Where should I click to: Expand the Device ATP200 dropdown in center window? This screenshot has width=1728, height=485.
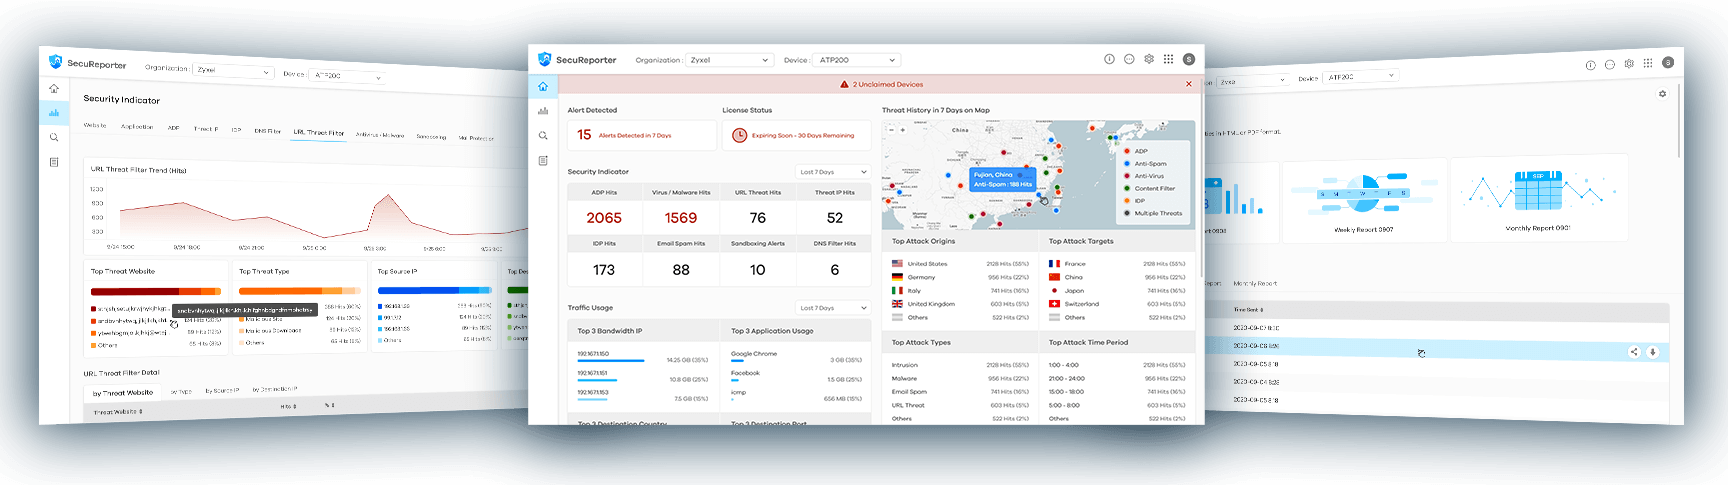(856, 60)
